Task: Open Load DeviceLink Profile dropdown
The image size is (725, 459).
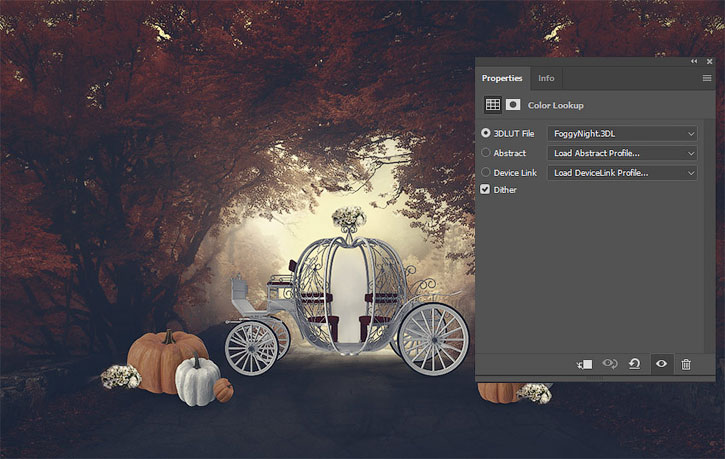Action: [x=622, y=173]
